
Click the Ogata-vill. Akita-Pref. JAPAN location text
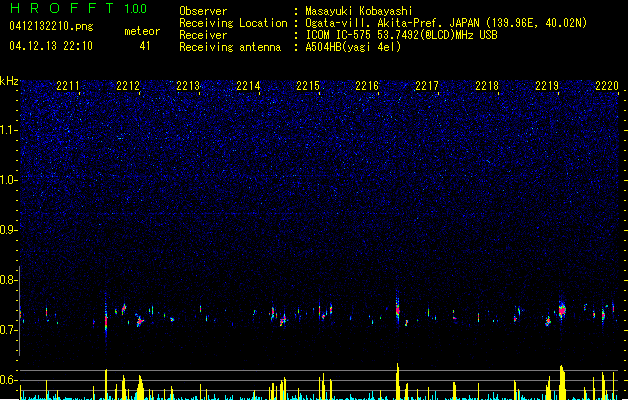click(446, 23)
